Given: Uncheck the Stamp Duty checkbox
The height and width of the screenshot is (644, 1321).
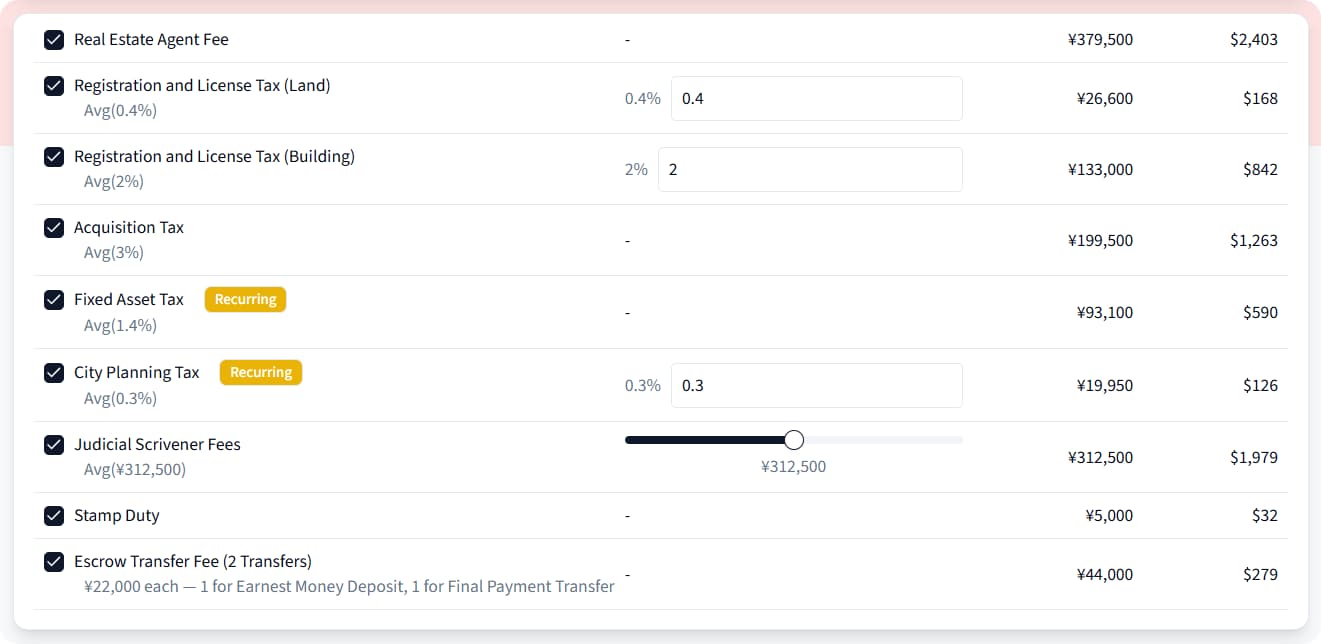Looking at the screenshot, I should pos(54,516).
